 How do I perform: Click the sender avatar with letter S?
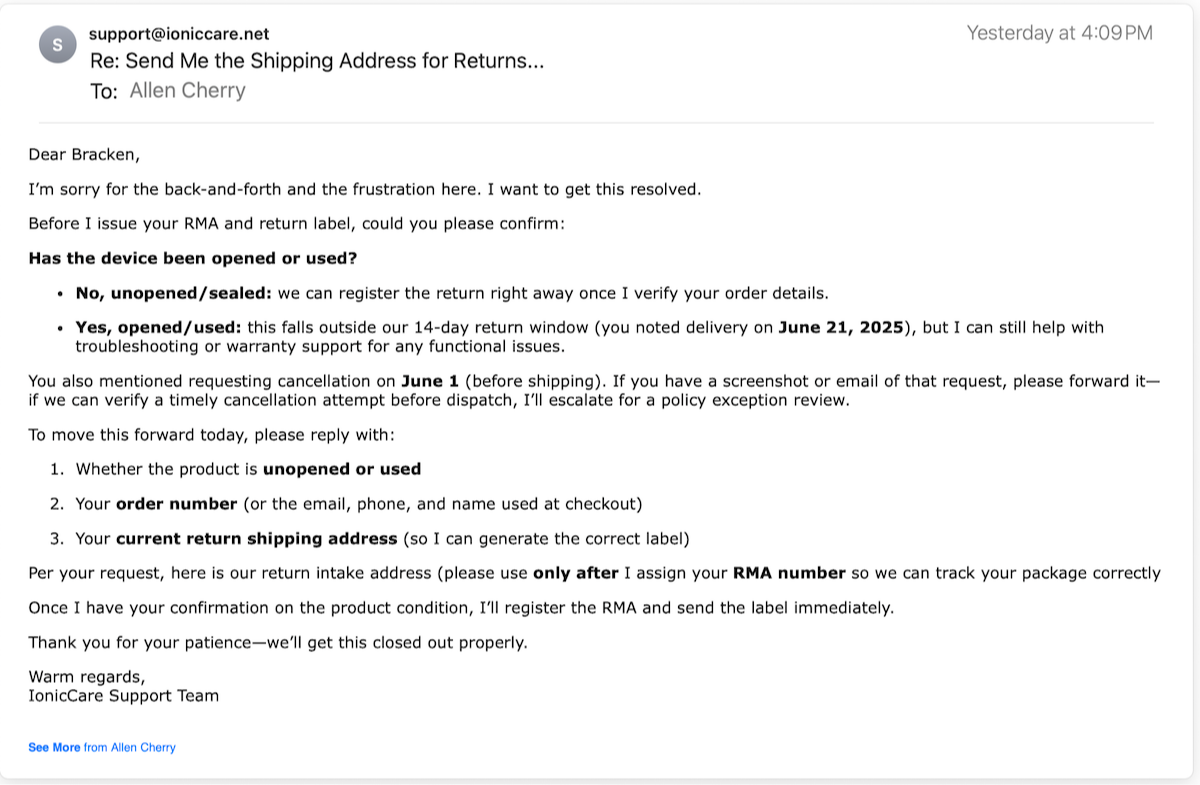click(57, 45)
